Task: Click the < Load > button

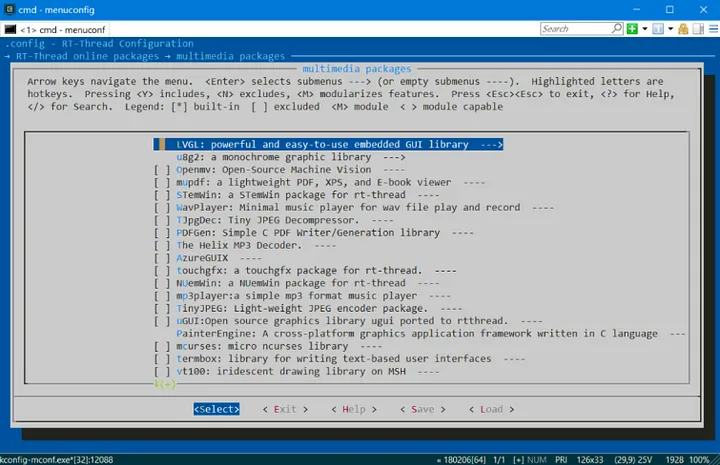Action: (492, 409)
